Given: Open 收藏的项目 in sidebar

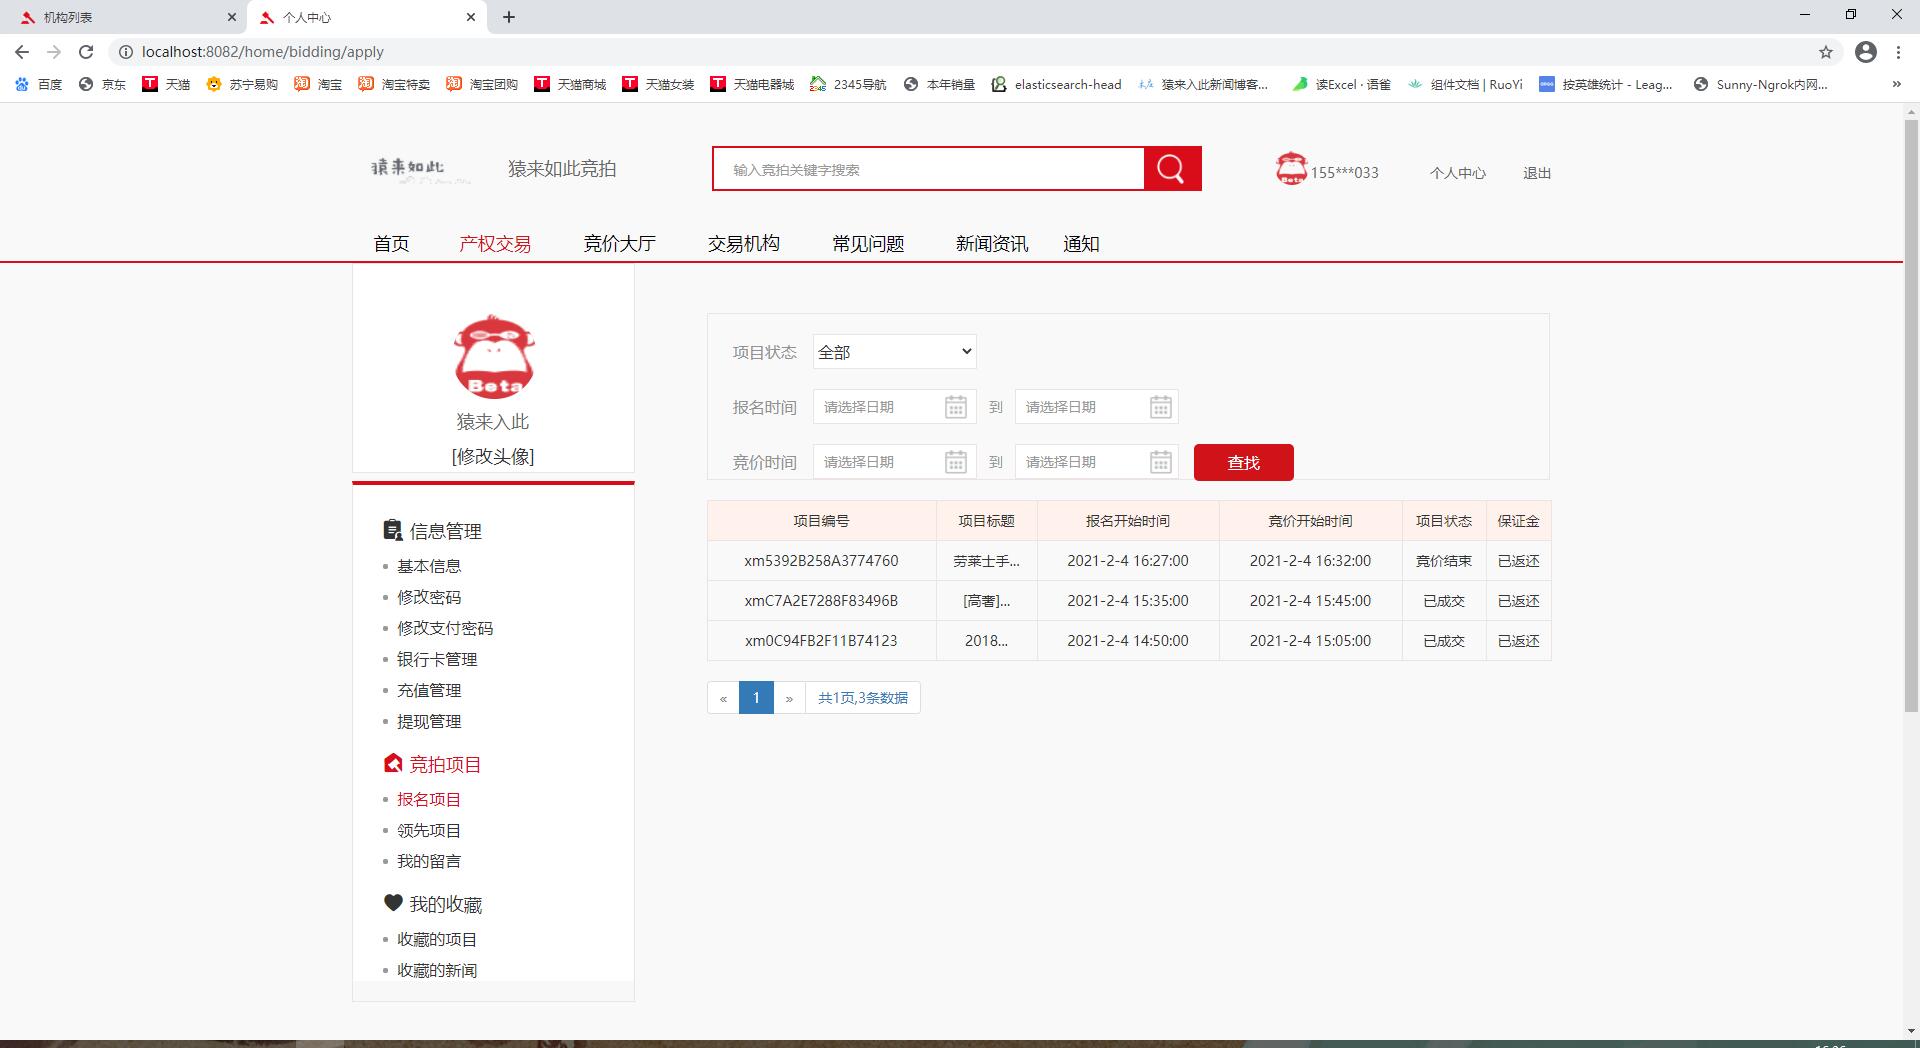Looking at the screenshot, I should tap(437, 939).
